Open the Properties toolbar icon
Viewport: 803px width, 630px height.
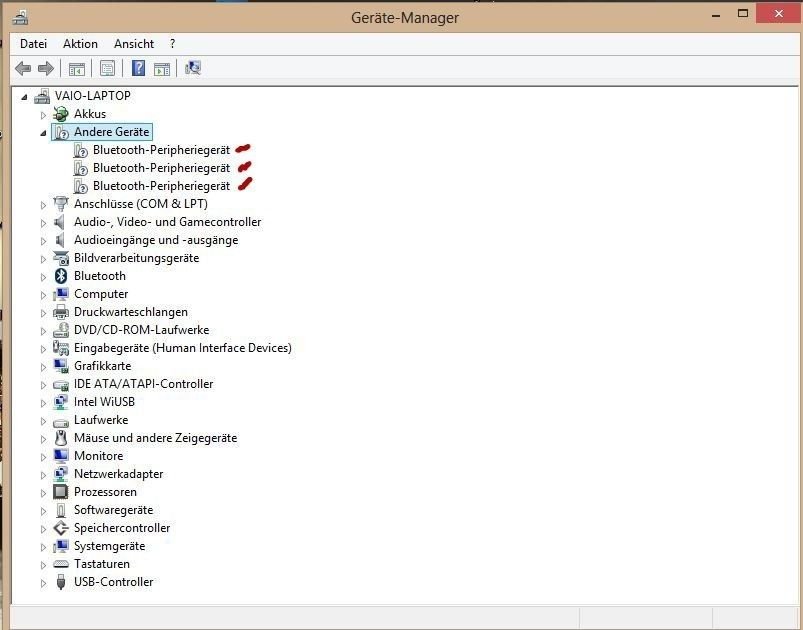108,68
